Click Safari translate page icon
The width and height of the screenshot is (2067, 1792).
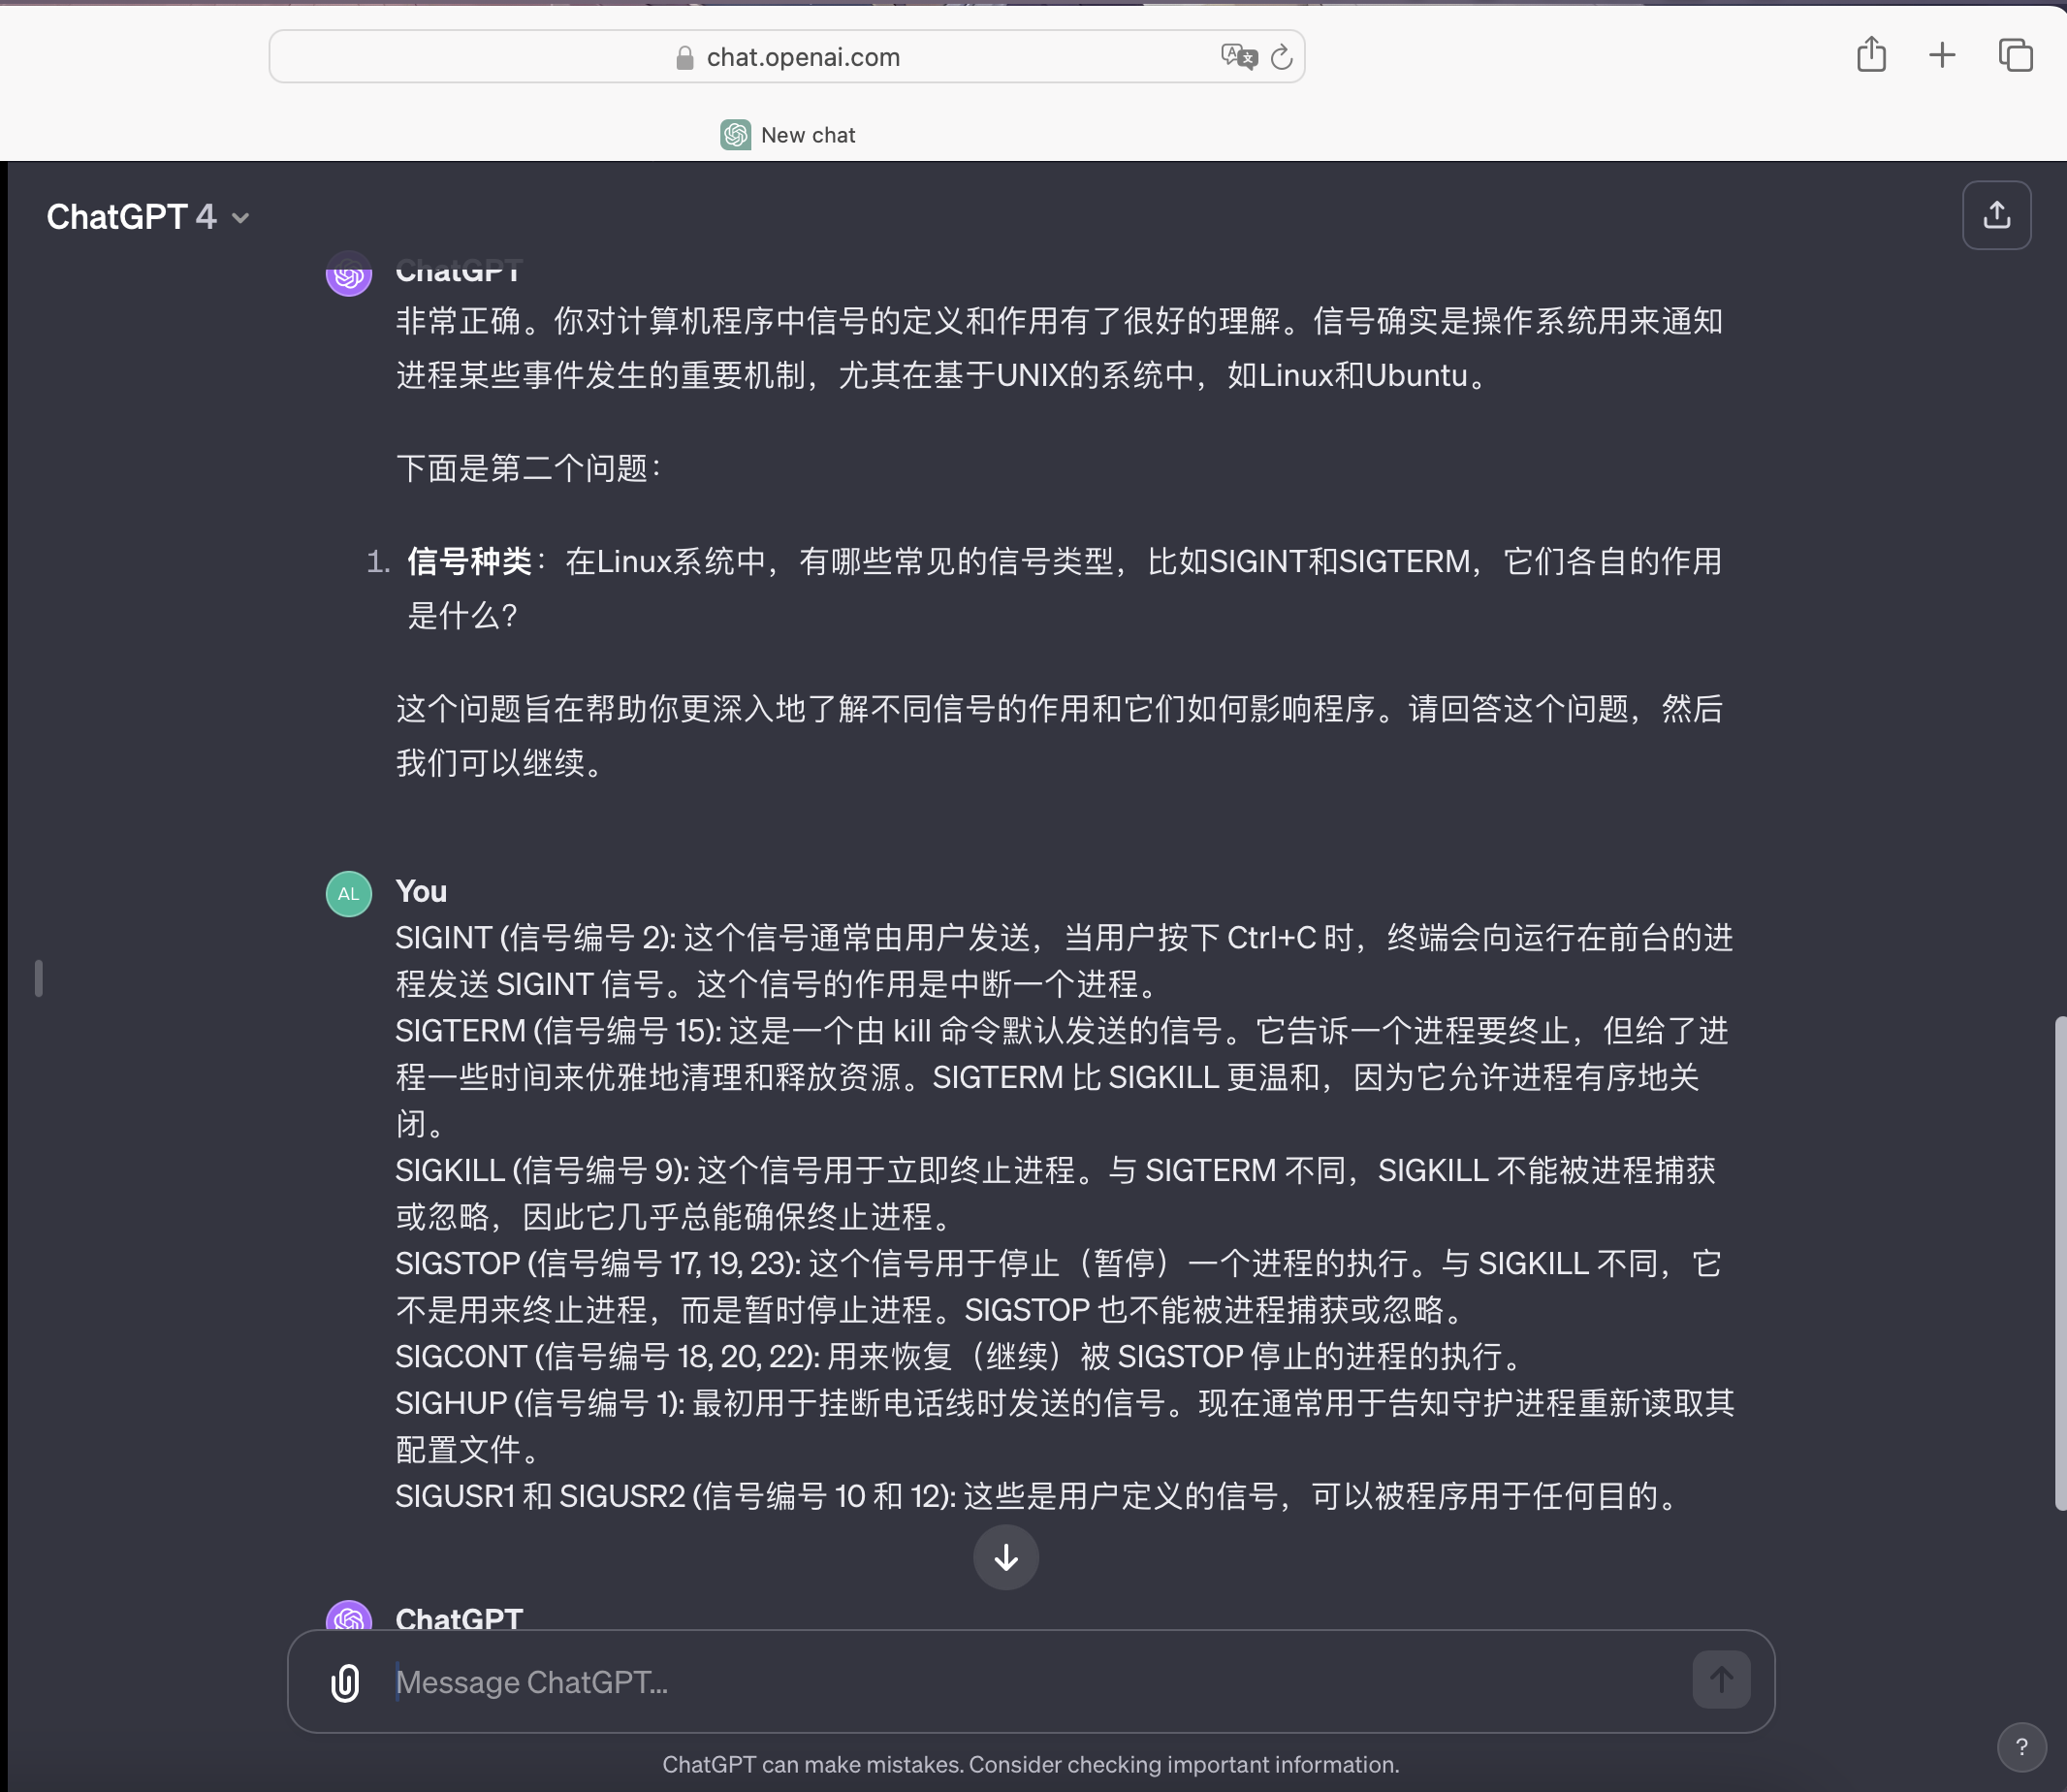point(1238,57)
